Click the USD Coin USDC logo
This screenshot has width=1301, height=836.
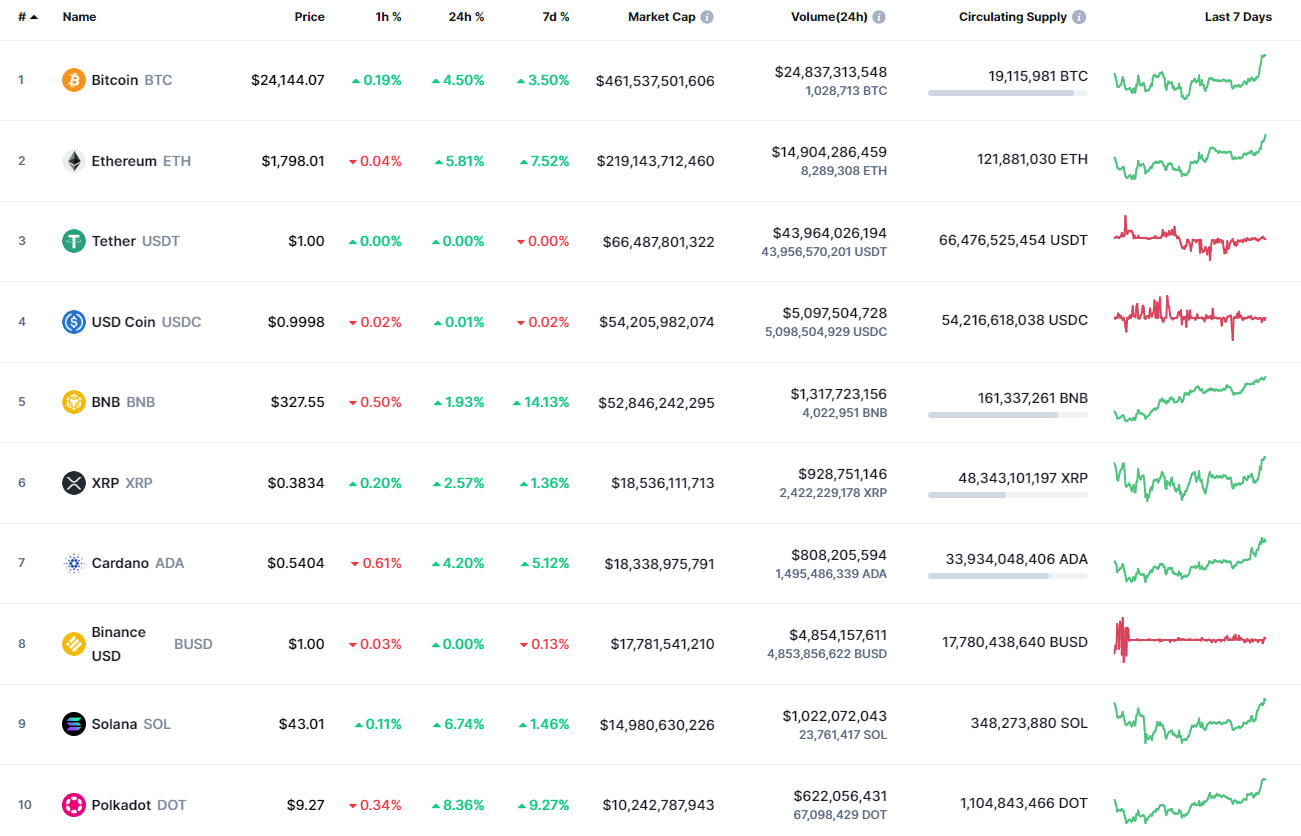(x=73, y=322)
